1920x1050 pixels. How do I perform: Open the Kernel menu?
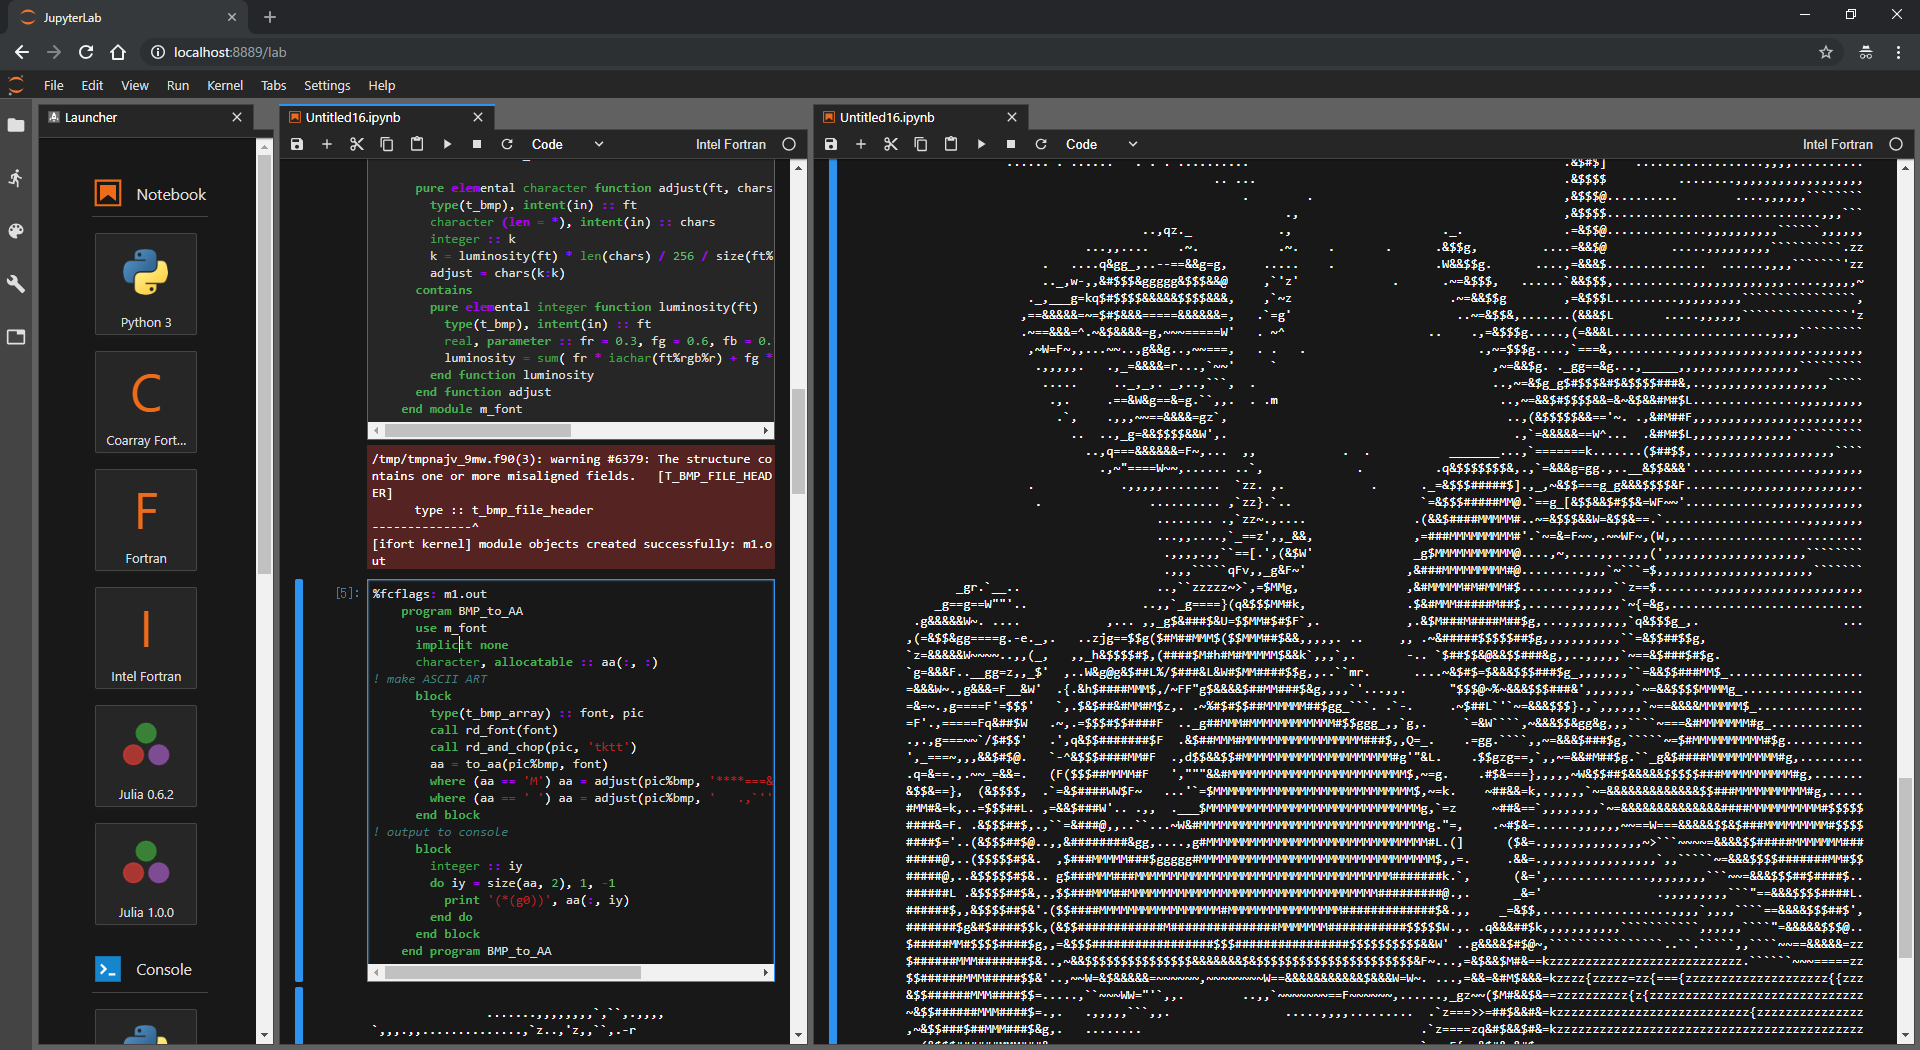pyautogui.click(x=225, y=85)
